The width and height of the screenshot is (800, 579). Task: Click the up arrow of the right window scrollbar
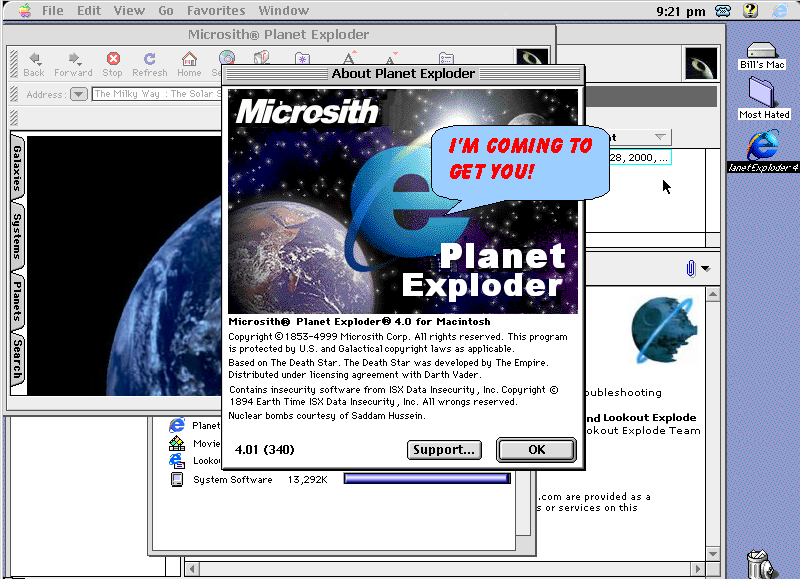tap(713, 294)
